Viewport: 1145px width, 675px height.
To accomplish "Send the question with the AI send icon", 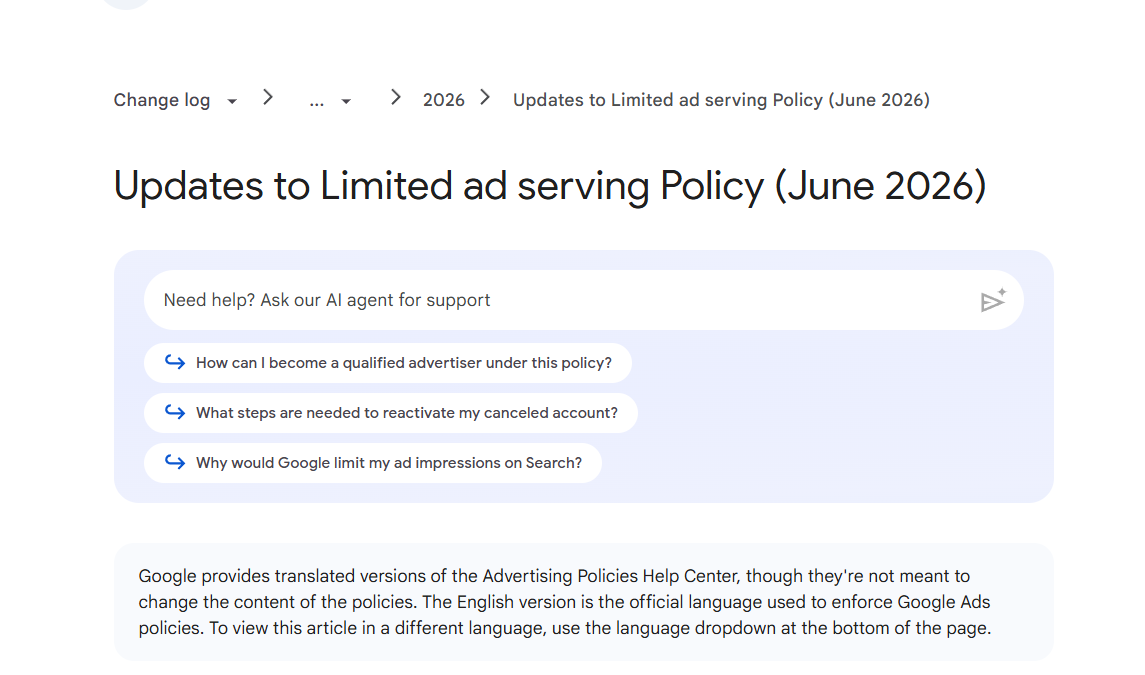I will tap(993, 300).
